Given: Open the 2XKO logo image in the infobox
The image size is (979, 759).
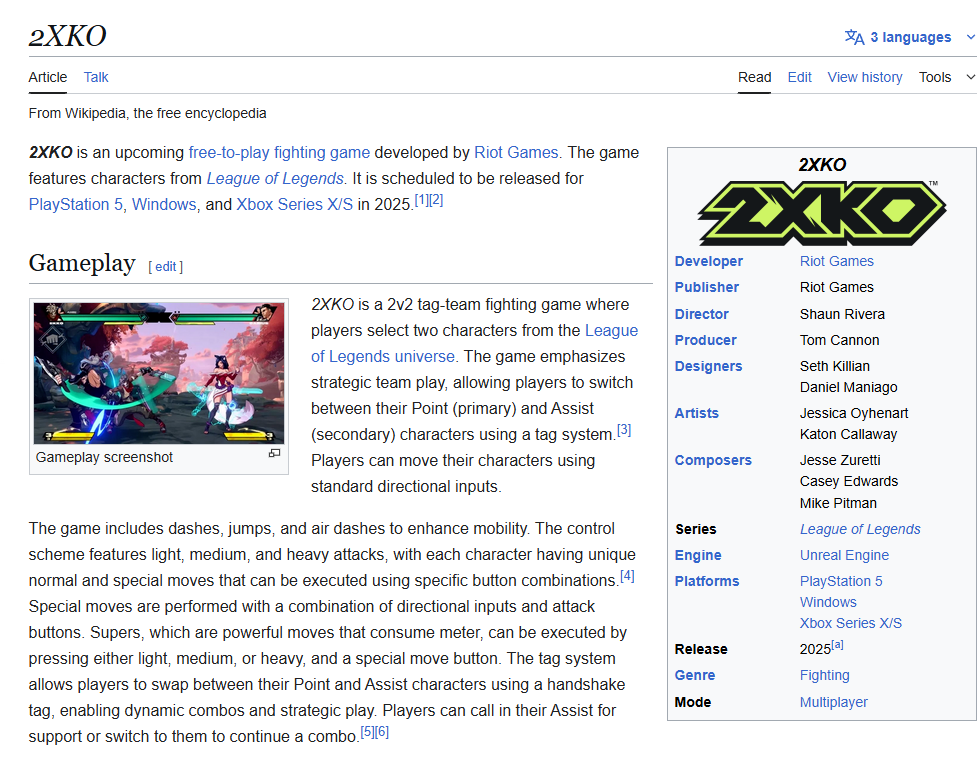Looking at the screenshot, I should pos(822,212).
